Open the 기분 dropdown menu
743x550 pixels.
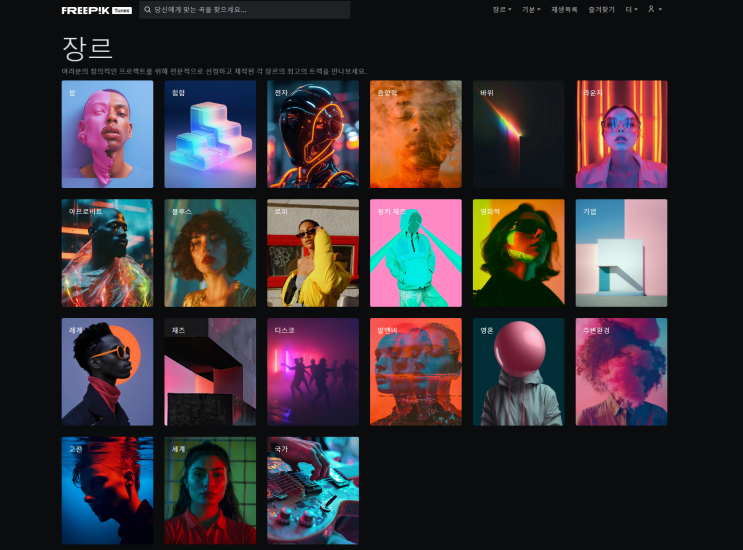pos(531,9)
